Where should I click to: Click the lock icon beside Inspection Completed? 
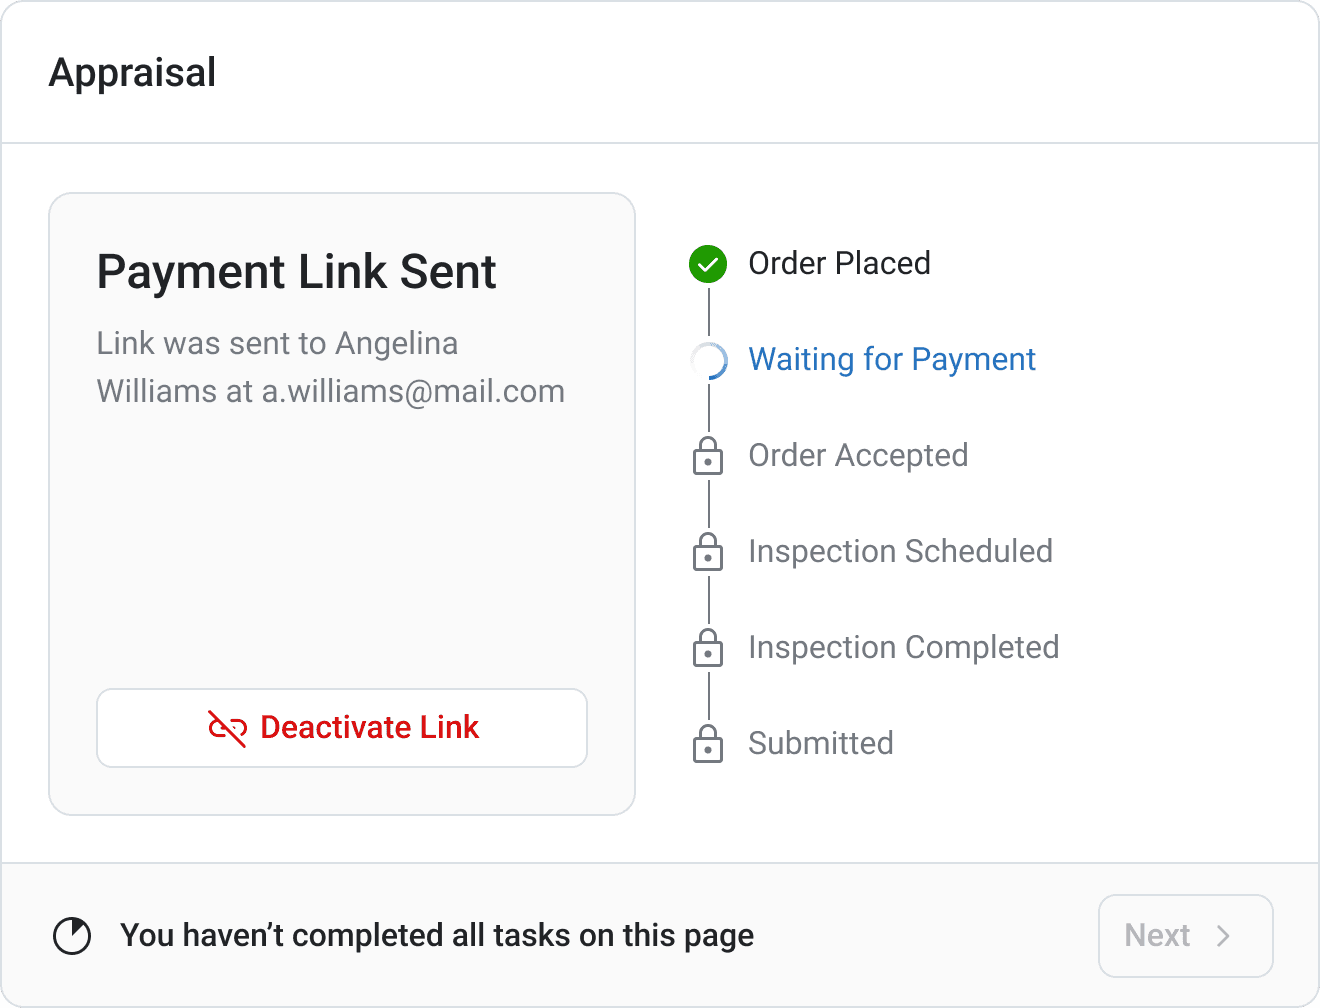coord(708,648)
